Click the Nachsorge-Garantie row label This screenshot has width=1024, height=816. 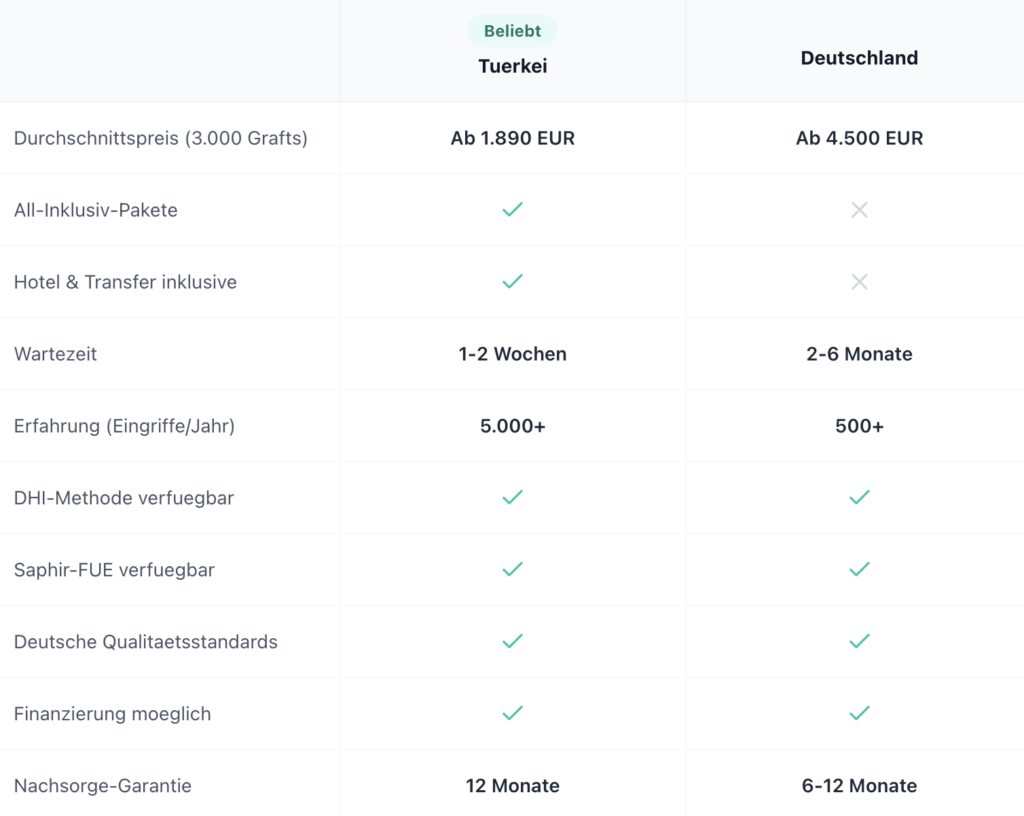tap(102, 786)
